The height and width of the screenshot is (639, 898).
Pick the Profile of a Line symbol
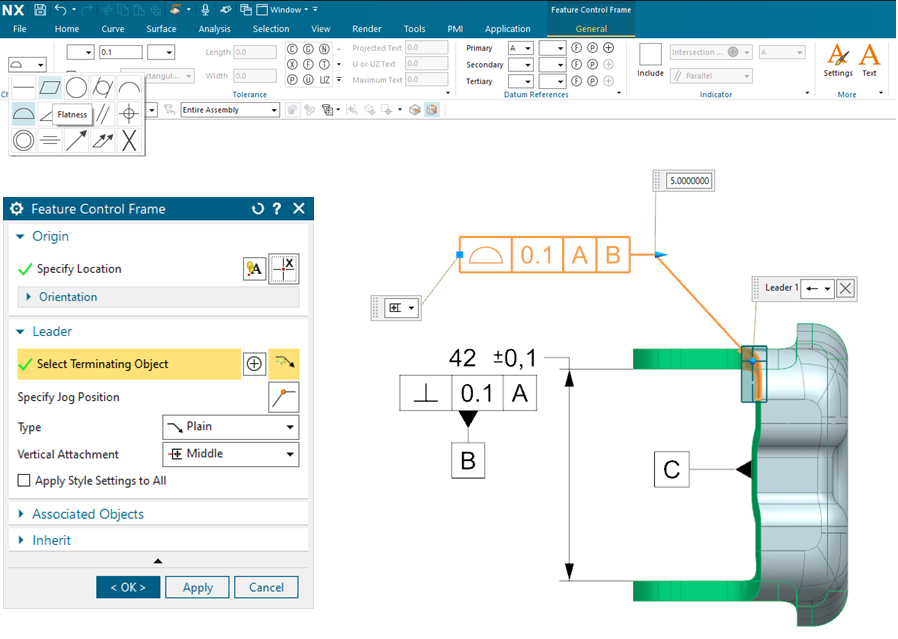click(129, 88)
